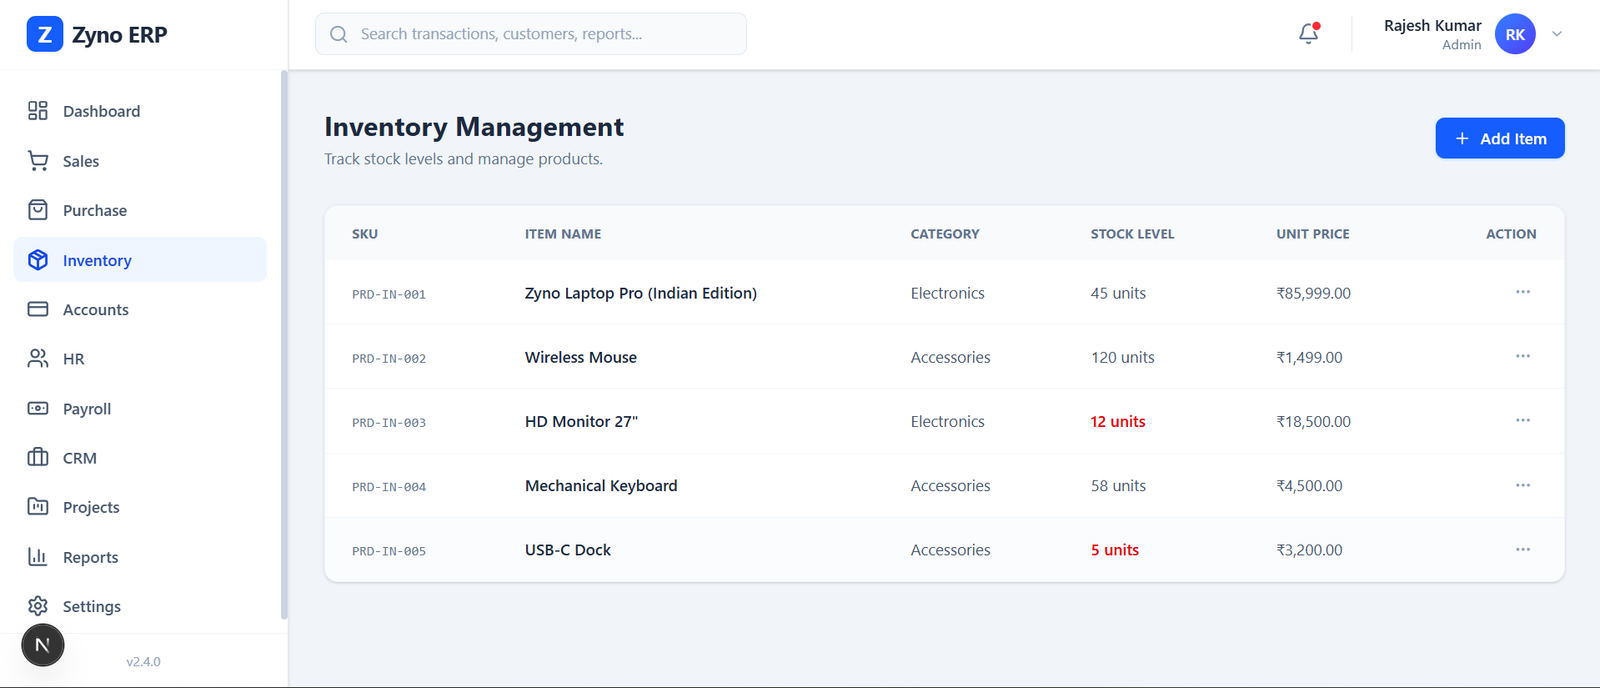This screenshot has width=1600, height=688.
Task: Click the Reports bar chart icon
Action: click(x=38, y=557)
